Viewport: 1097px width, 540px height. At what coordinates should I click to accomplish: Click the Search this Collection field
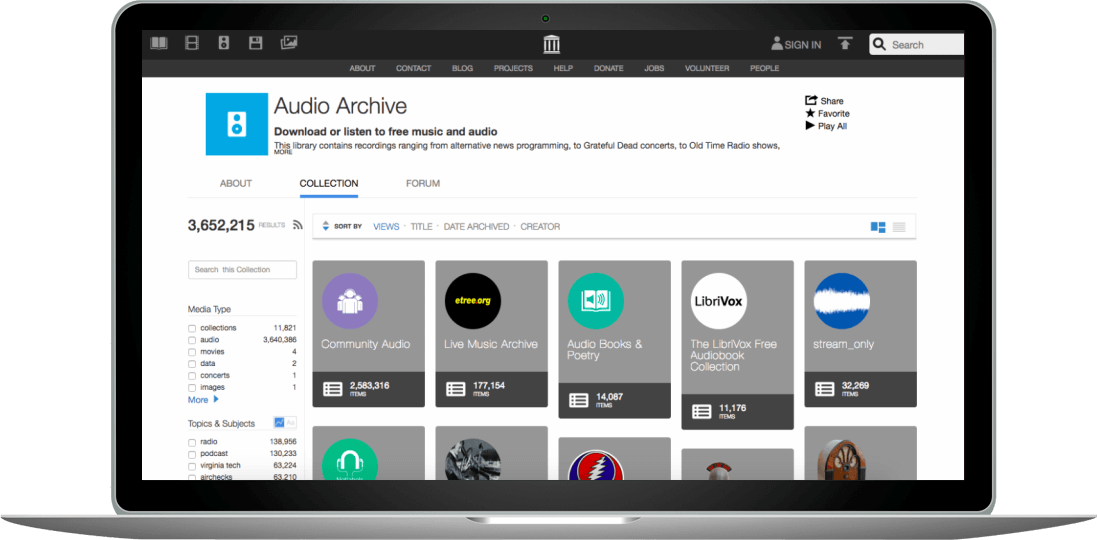coord(242,269)
